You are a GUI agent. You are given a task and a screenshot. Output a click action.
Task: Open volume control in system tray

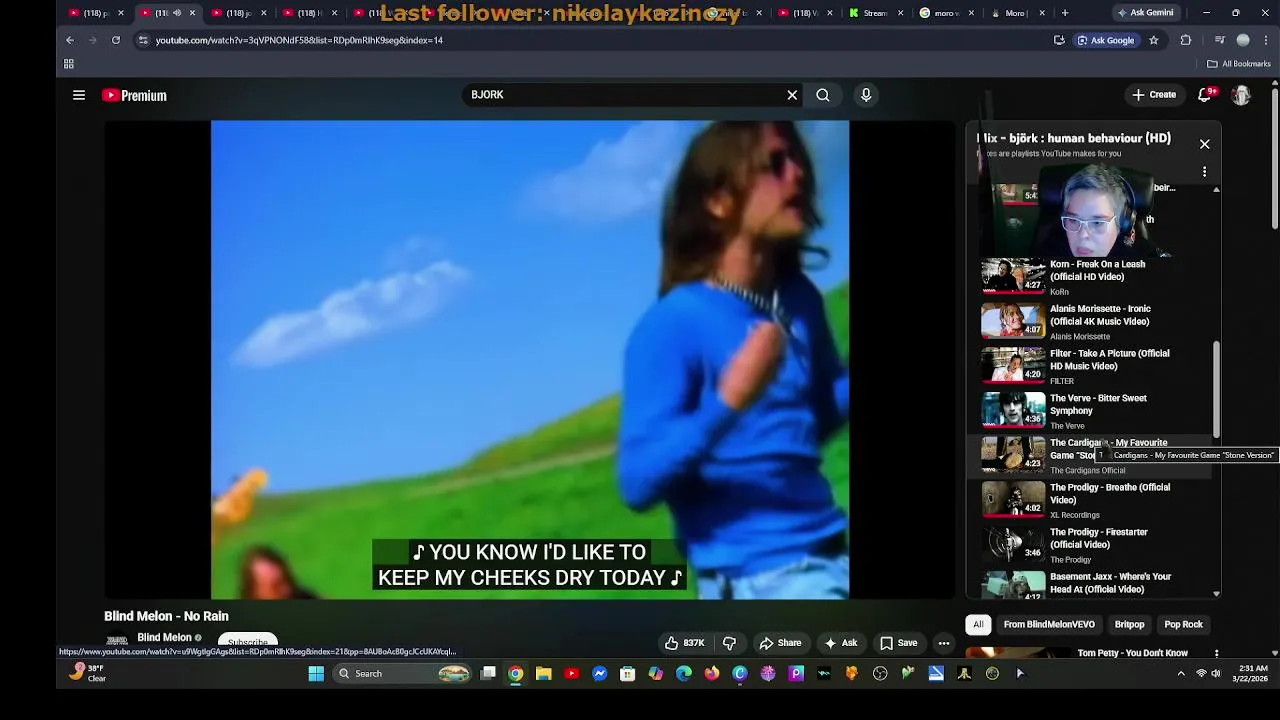tap(1216, 674)
